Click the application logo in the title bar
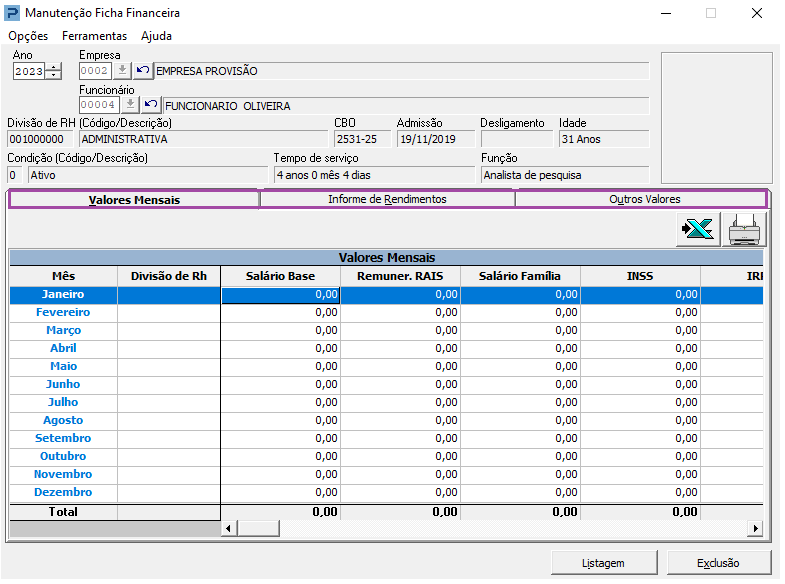This screenshot has height=584, width=785. pyautogui.click(x=12, y=13)
